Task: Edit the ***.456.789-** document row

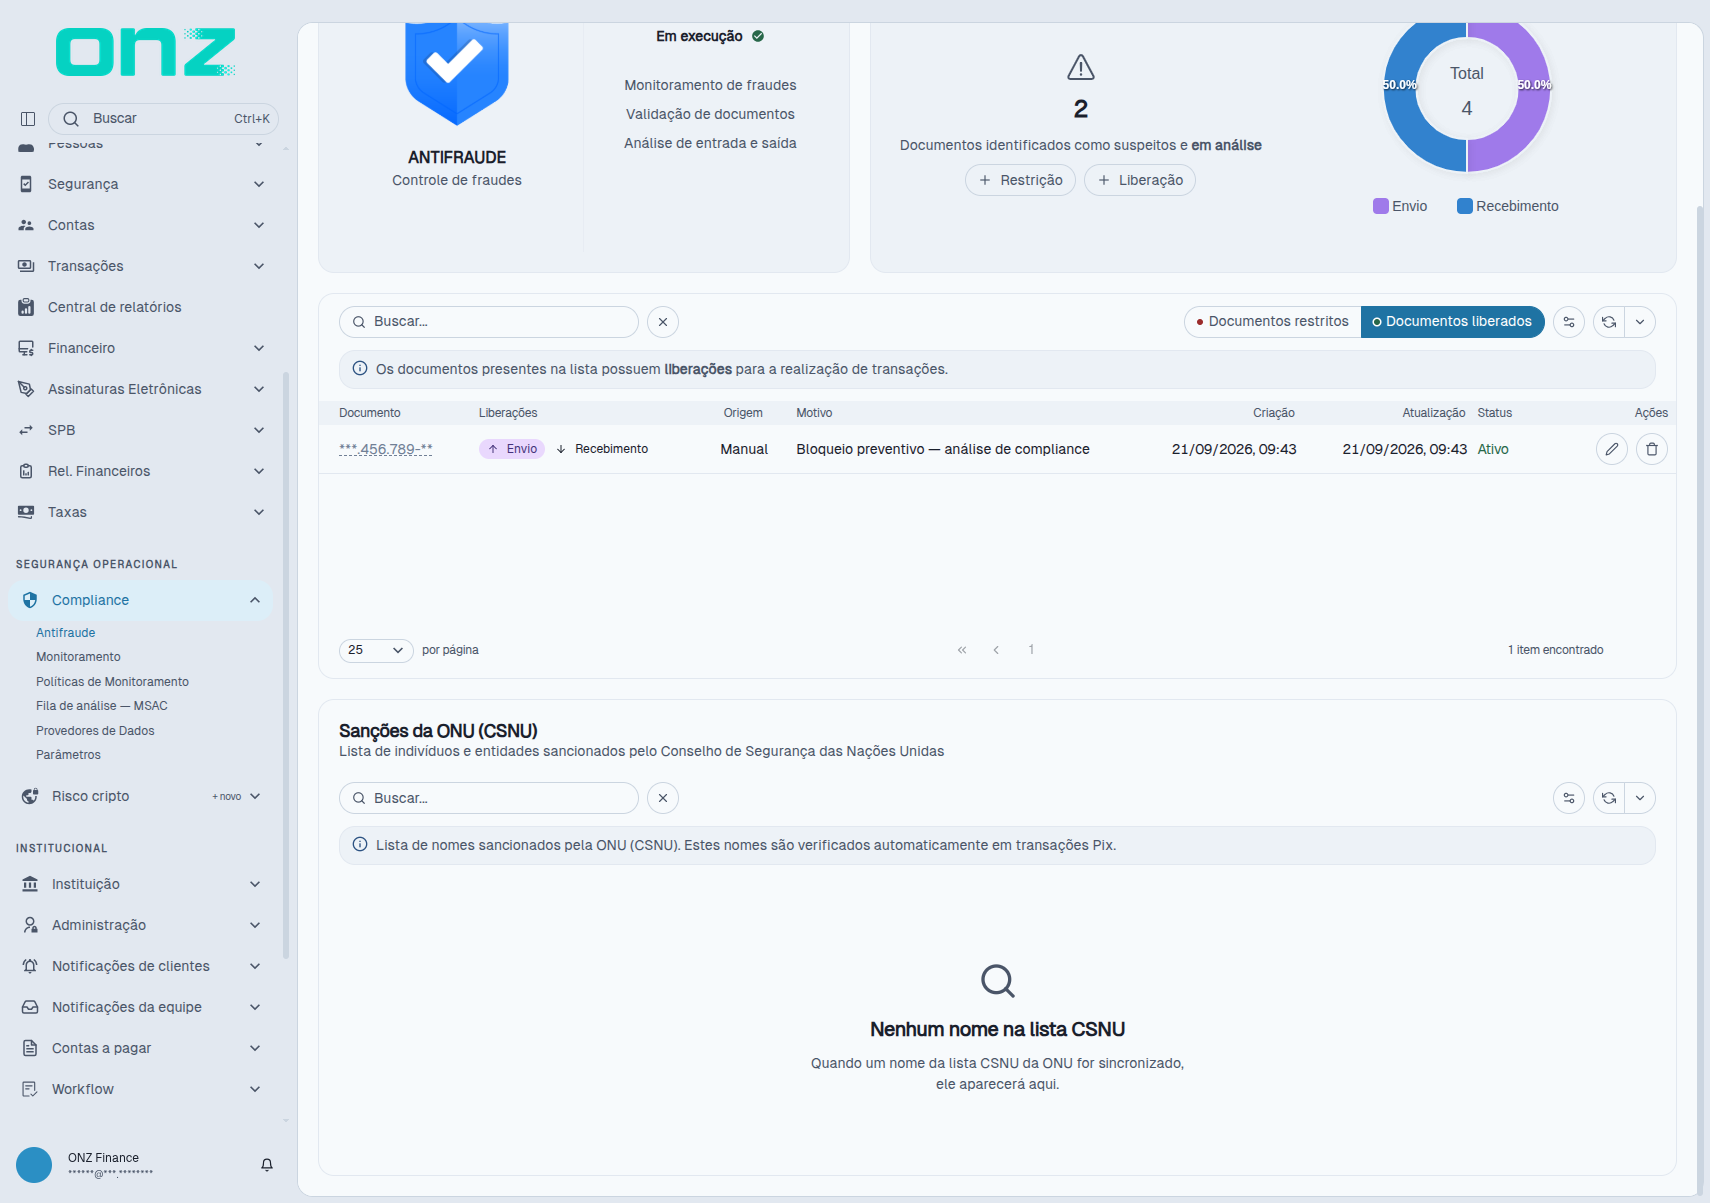Action: (1612, 449)
